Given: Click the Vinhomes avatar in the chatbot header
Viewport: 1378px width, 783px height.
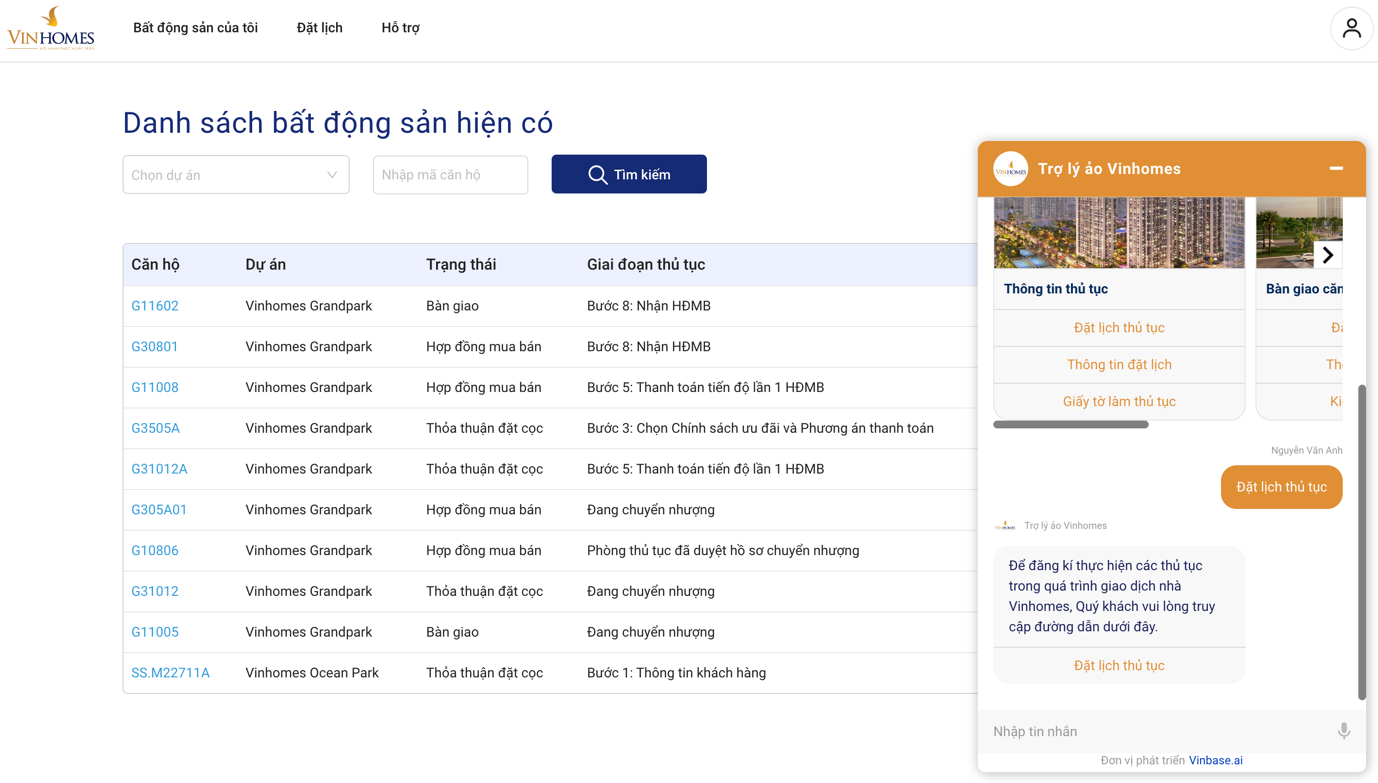Looking at the screenshot, I should pyautogui.click(x=1010, y=169).
